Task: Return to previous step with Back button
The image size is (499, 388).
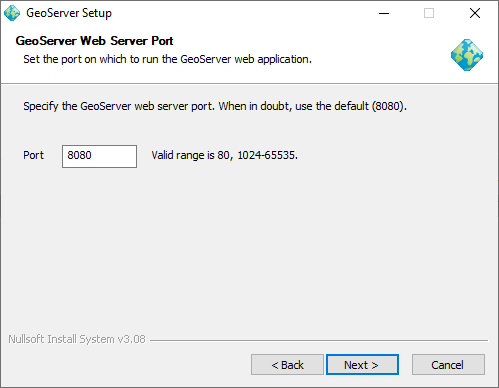Action: point(287,365)
